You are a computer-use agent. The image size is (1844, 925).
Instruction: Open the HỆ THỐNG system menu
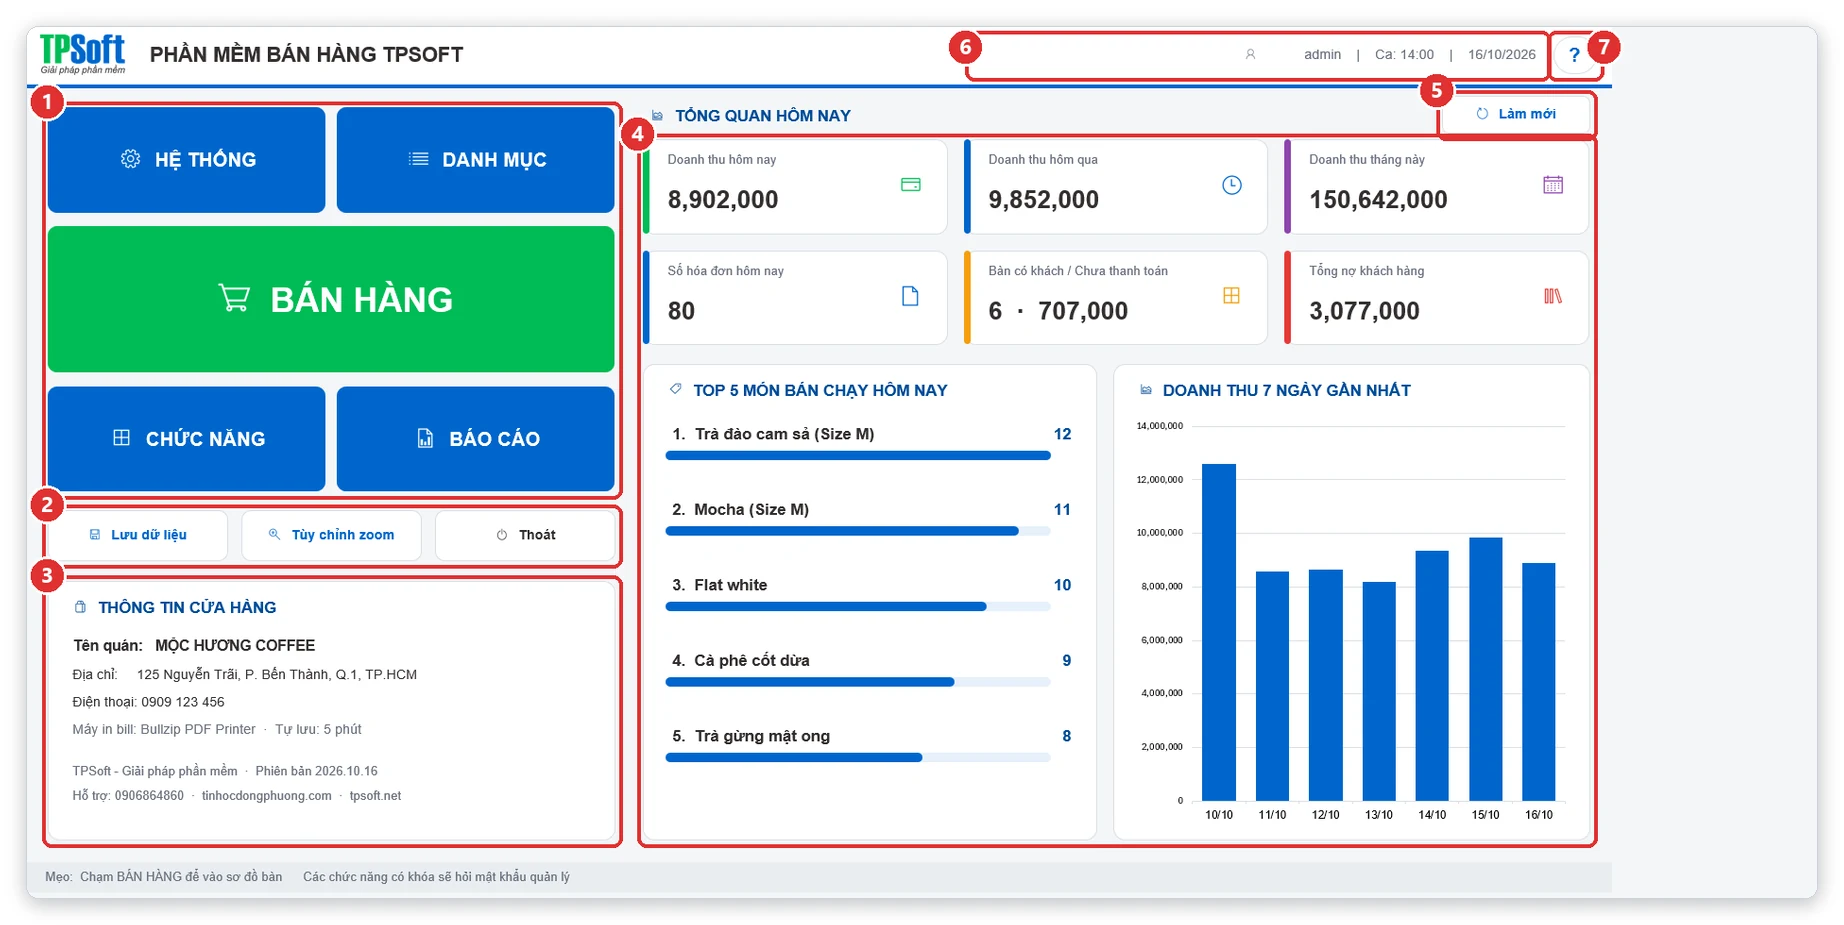(x=187, y=160)
